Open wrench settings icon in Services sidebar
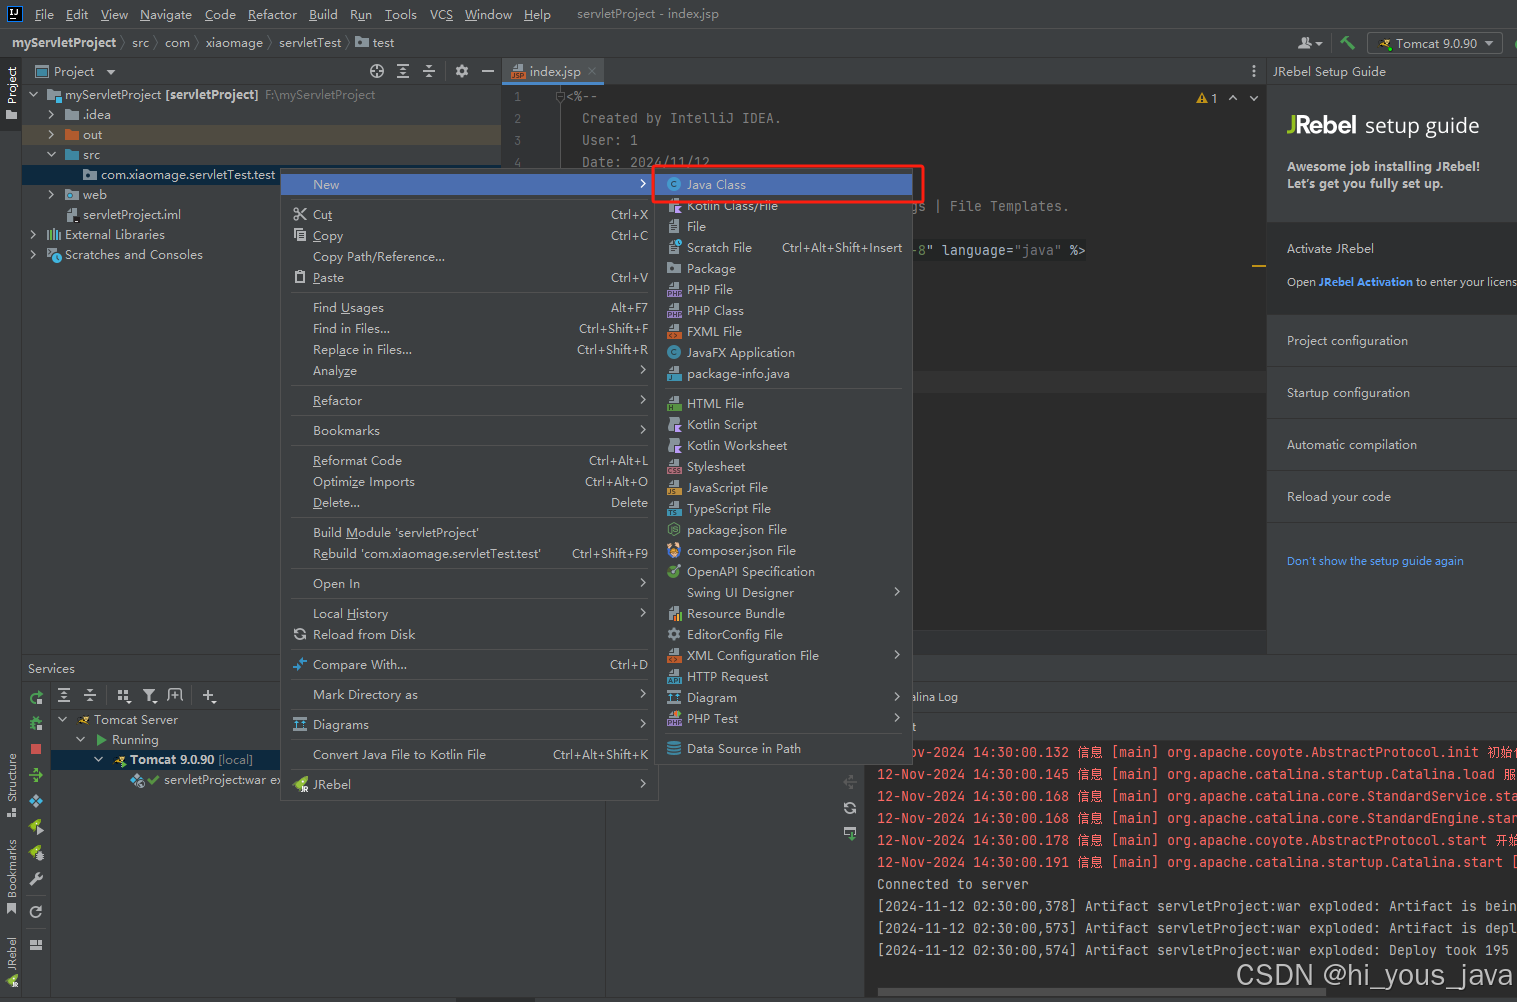This screenshot has height=1002, width=1517. tap(36, 879)
